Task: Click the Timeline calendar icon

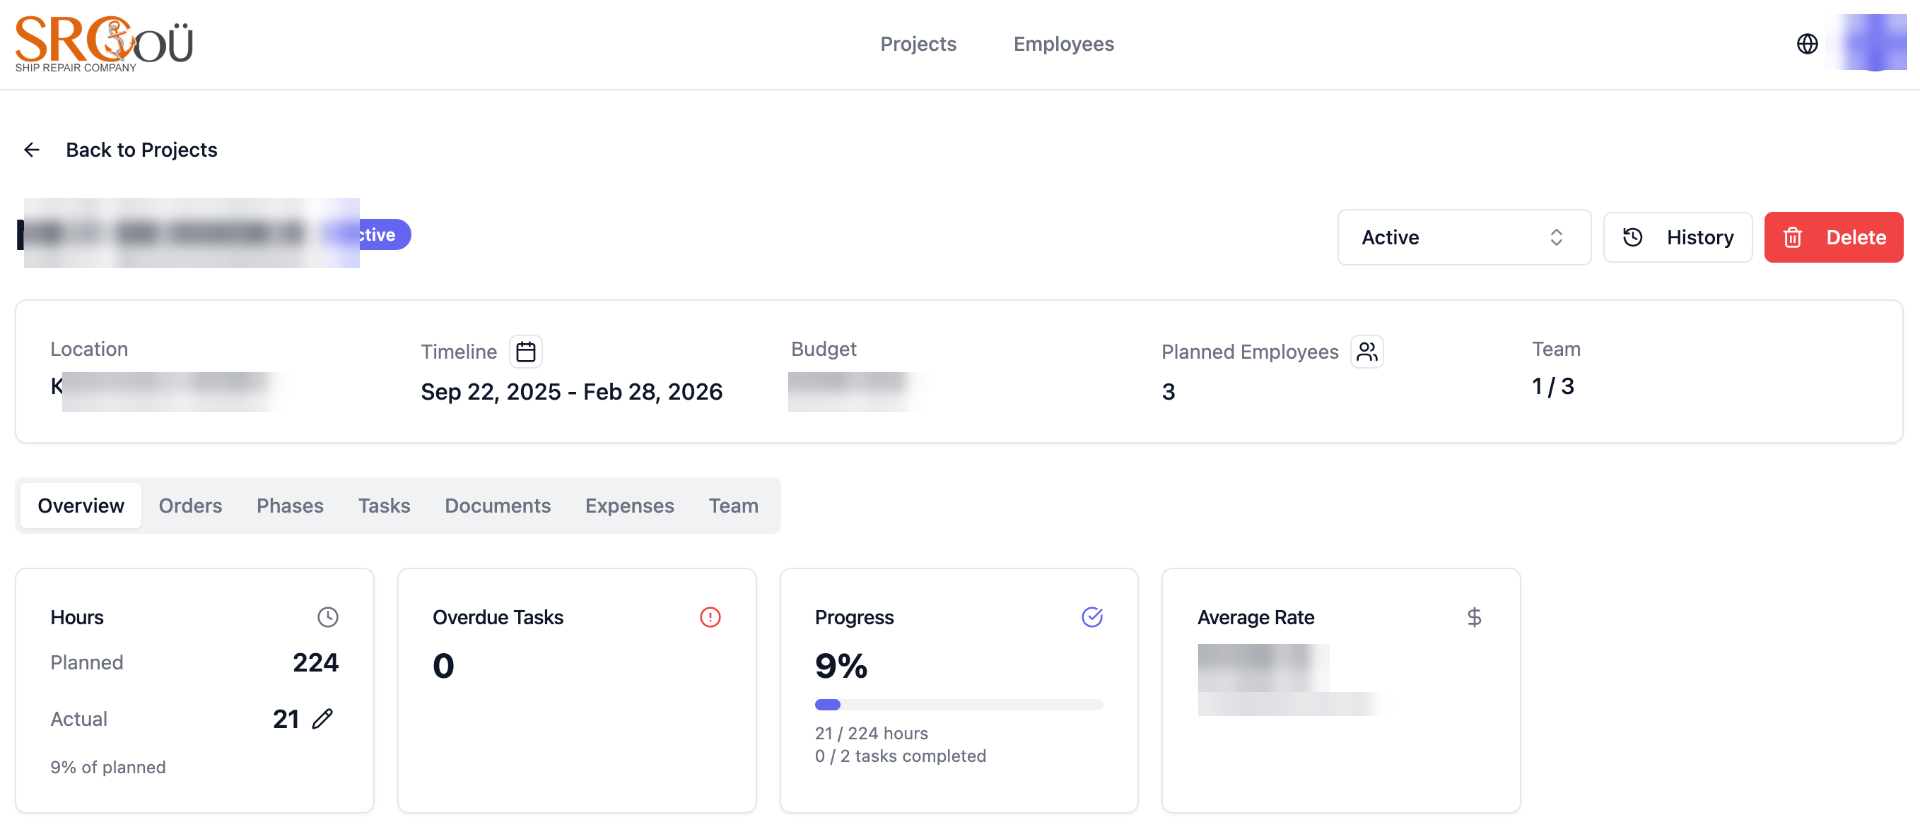Action: pos(526,352)
